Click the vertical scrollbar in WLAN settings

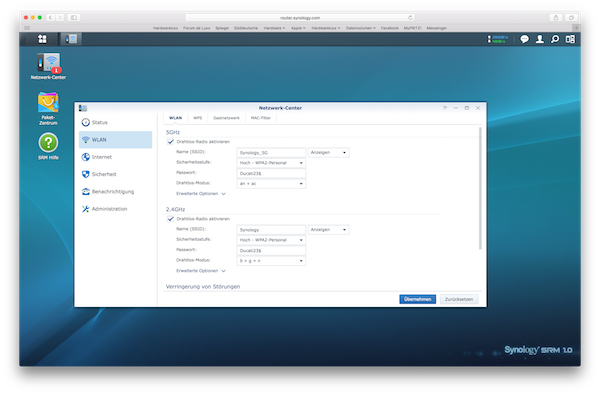[480, 188]
